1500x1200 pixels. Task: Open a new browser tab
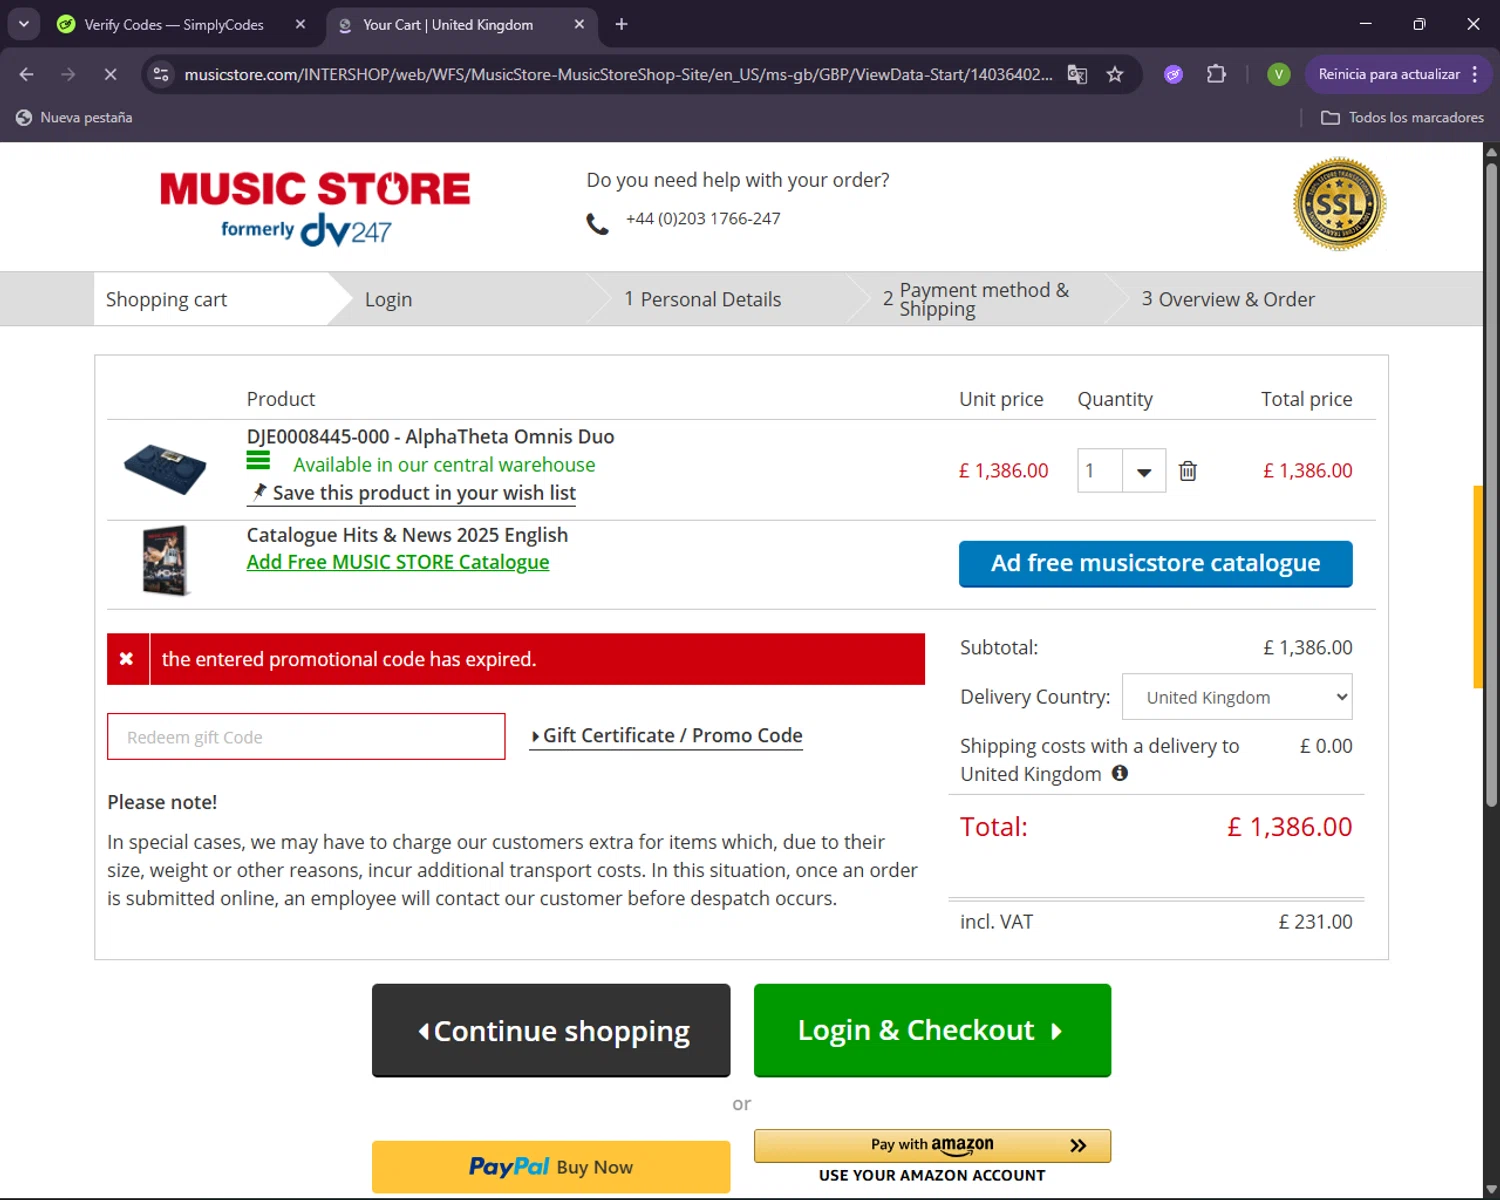pos(621,24)
